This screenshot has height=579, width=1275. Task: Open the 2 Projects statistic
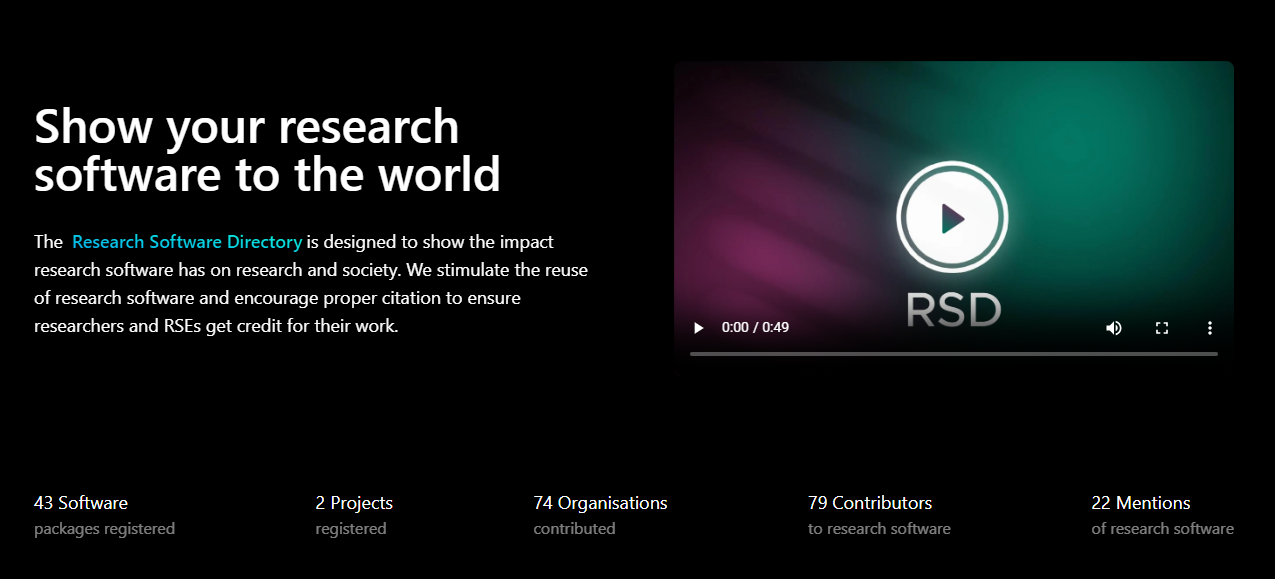pos(354,503)
